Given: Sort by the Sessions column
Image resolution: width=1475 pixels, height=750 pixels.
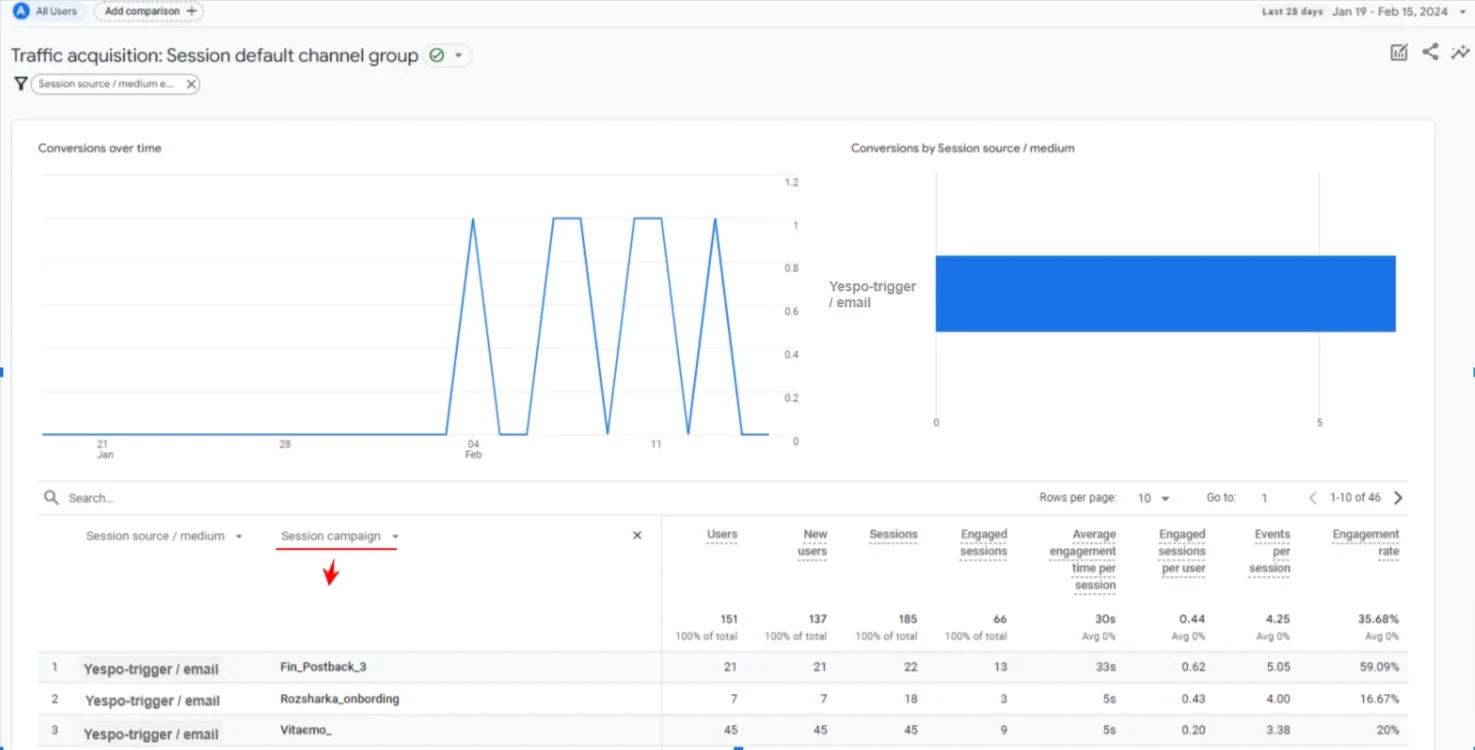Looking at the screenshot, I should [x=893, y=535].
